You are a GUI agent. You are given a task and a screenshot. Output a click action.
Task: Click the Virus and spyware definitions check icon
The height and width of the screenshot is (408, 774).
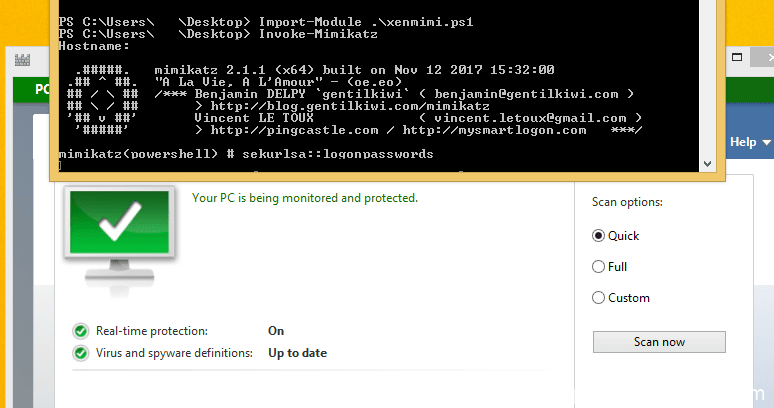pyautogui.click(x=80, y=353)
